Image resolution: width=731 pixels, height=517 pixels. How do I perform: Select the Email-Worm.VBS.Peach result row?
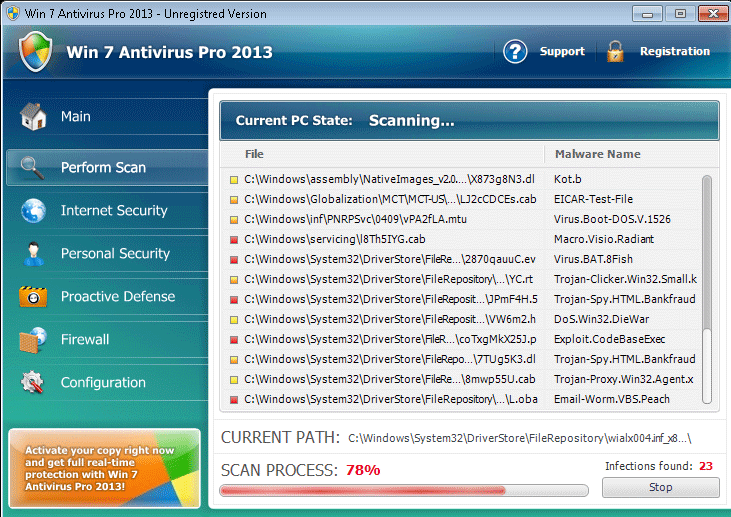(460, 399)
